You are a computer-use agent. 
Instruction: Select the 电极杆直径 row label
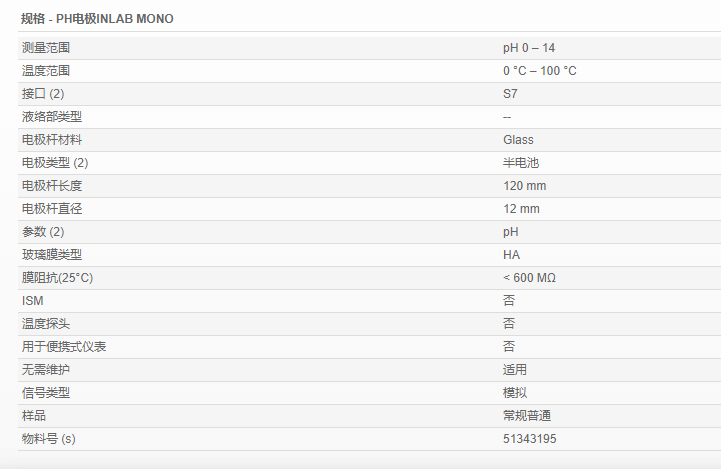(x=52, y=209)
